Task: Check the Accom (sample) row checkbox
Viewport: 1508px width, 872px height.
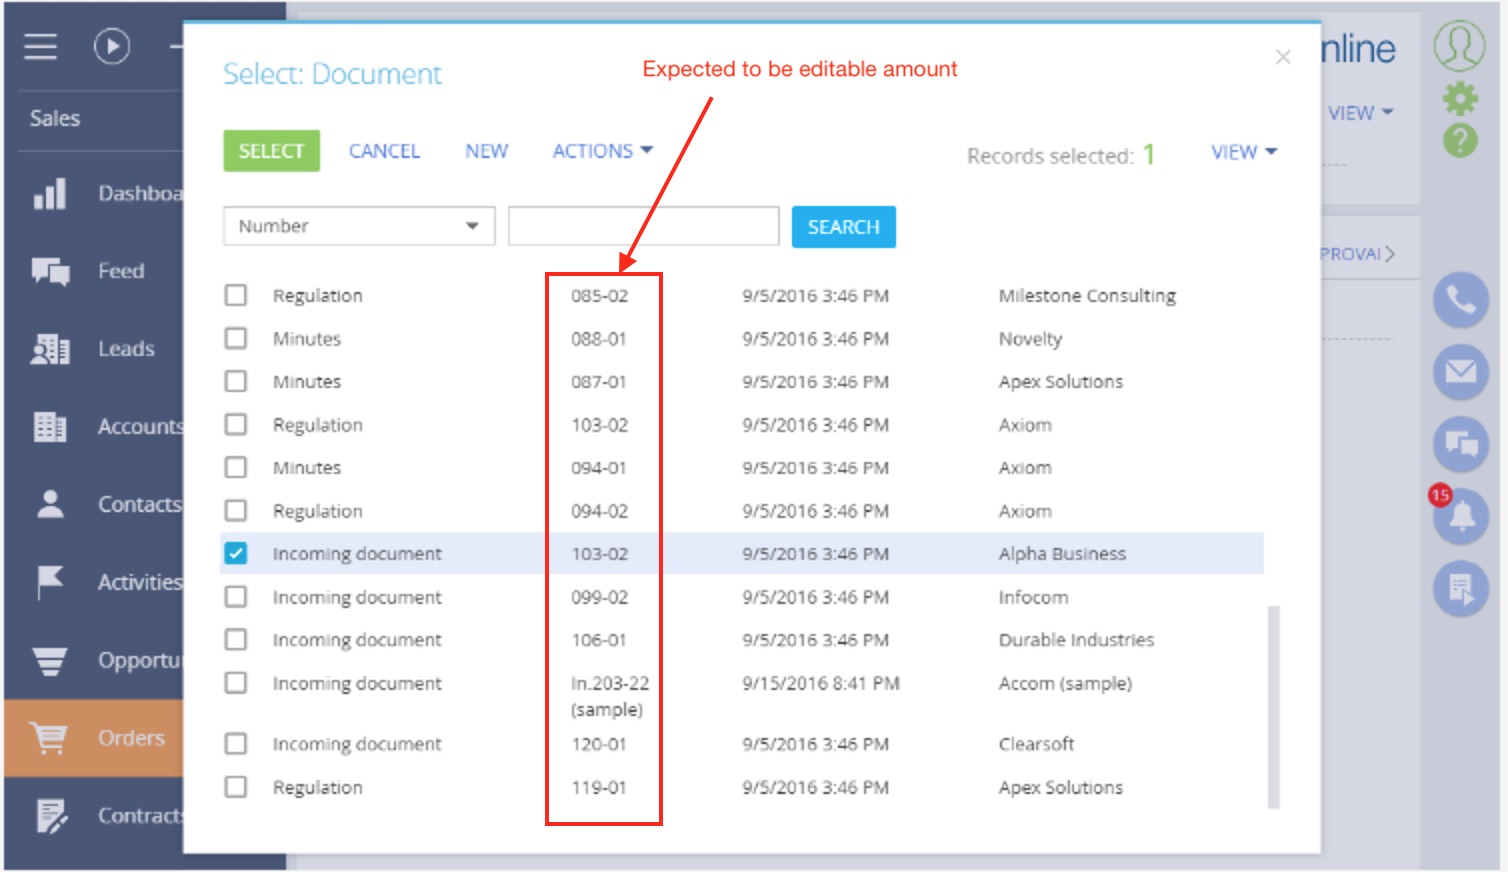Action: click(x=236, y=683)
